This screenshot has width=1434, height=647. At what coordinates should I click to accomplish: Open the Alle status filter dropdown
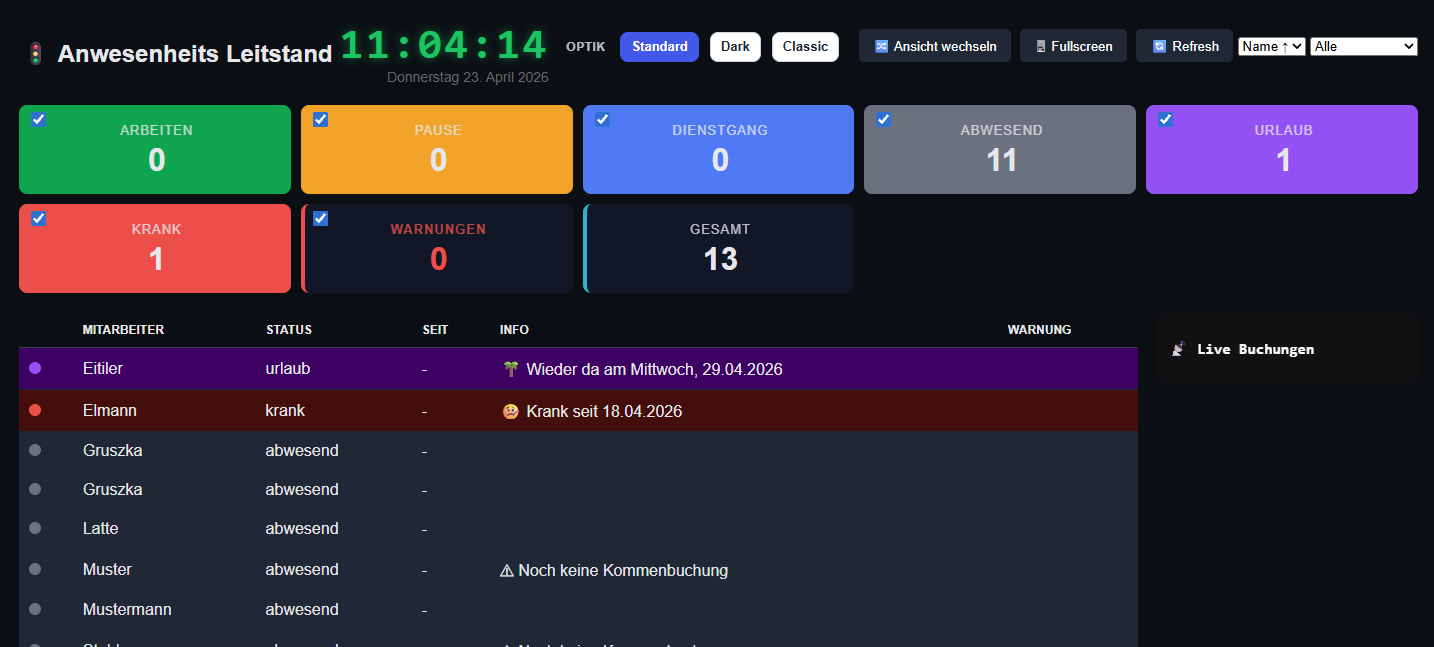(1363, 45)
